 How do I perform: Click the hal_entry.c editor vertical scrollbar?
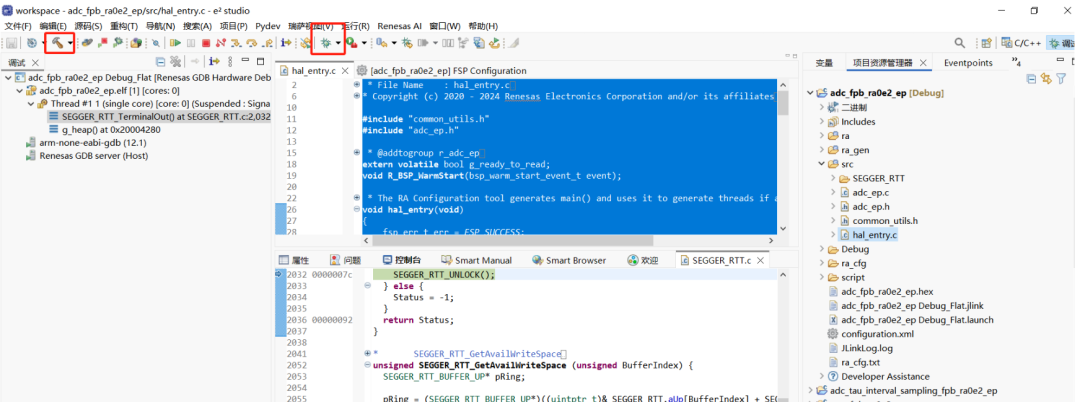click(781, 157)
